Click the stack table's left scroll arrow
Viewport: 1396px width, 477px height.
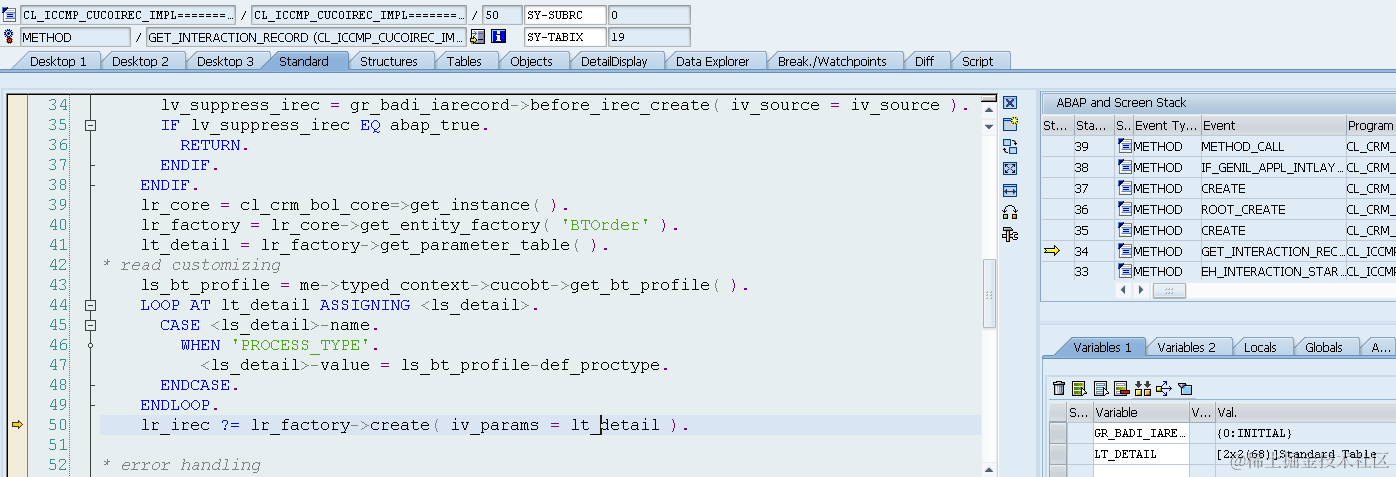point(1124,290)
